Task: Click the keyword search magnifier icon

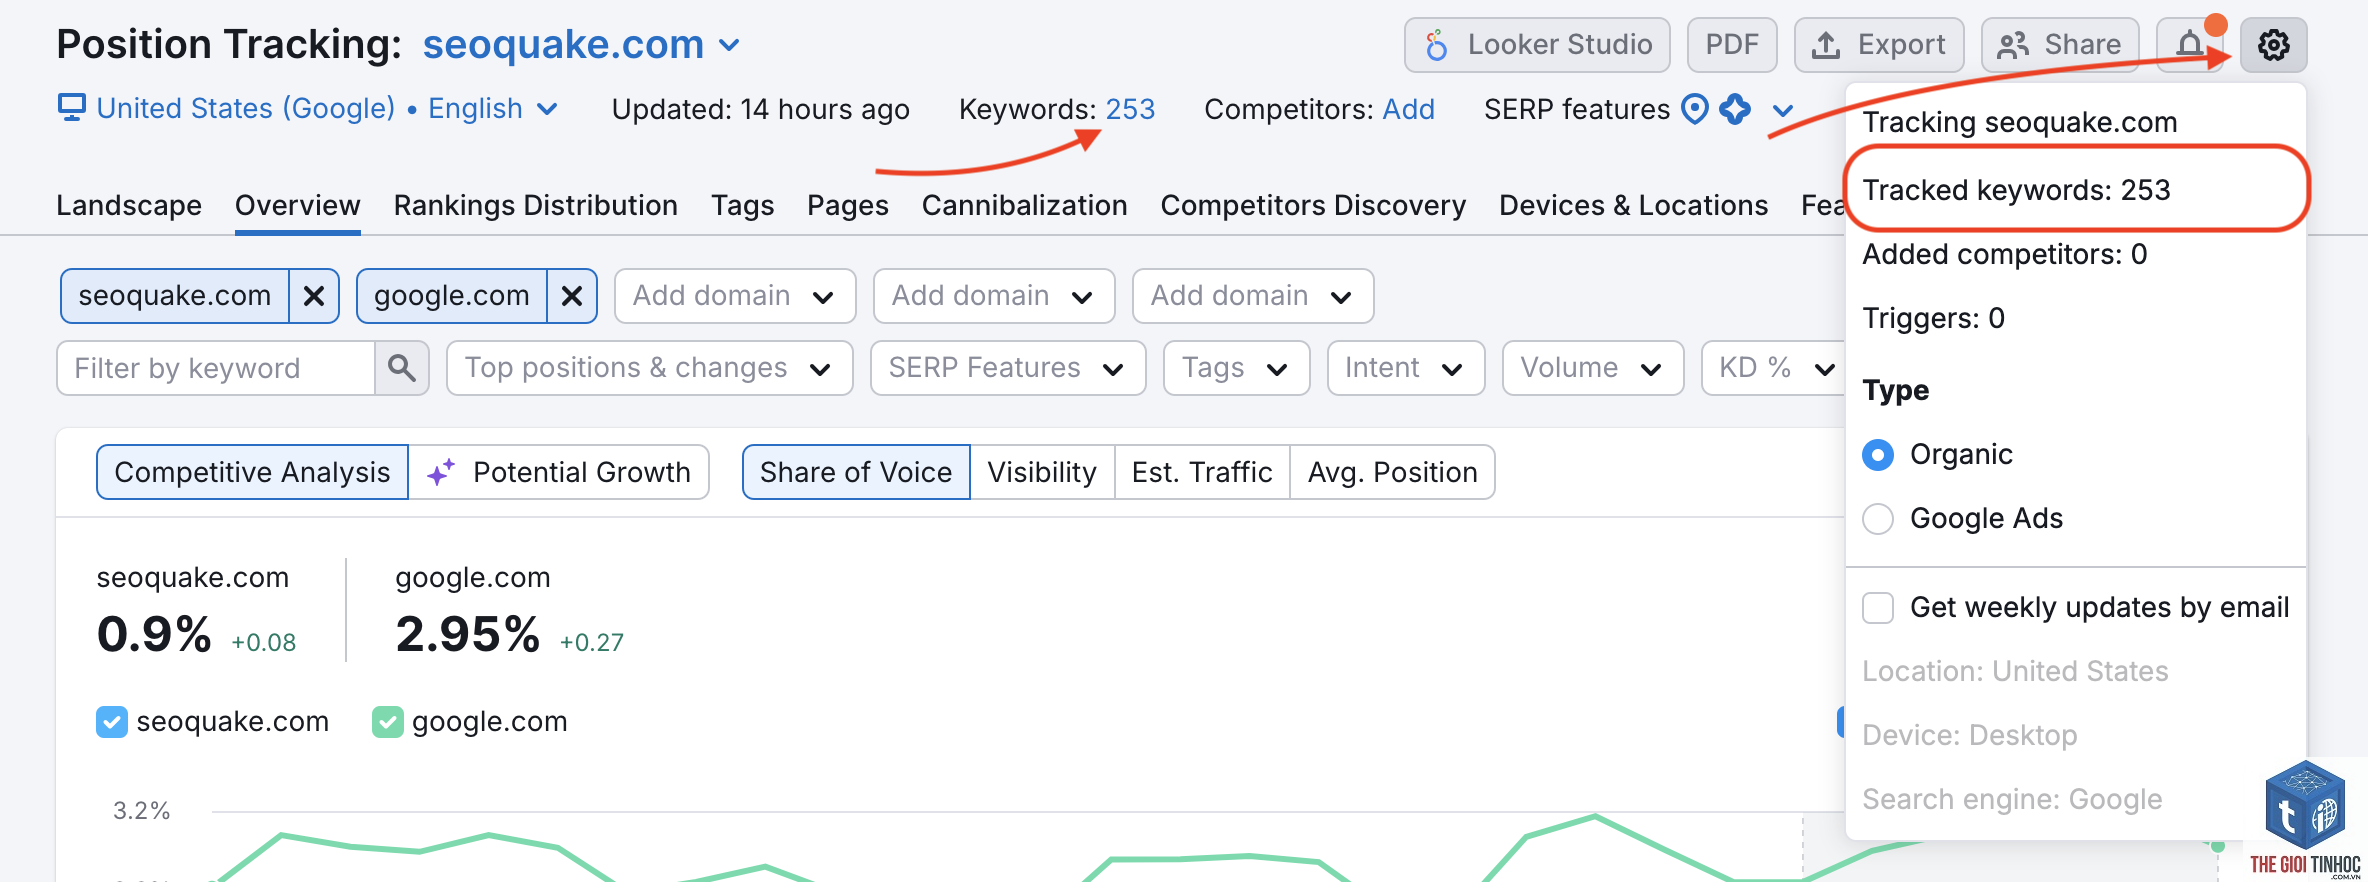Action: [x=402, y=368]
